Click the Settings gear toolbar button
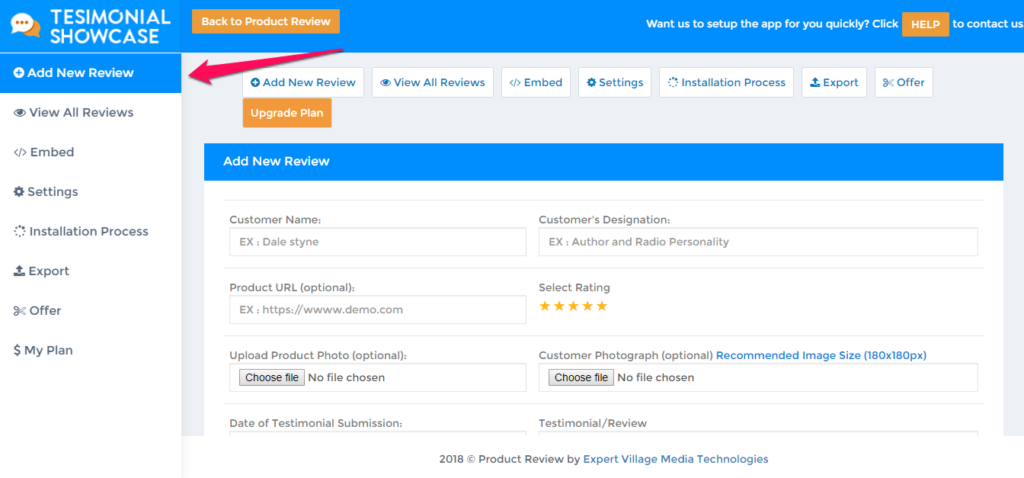Image resolution: width=1024 pixels, height=478 pixels. (x=615, y=82)
